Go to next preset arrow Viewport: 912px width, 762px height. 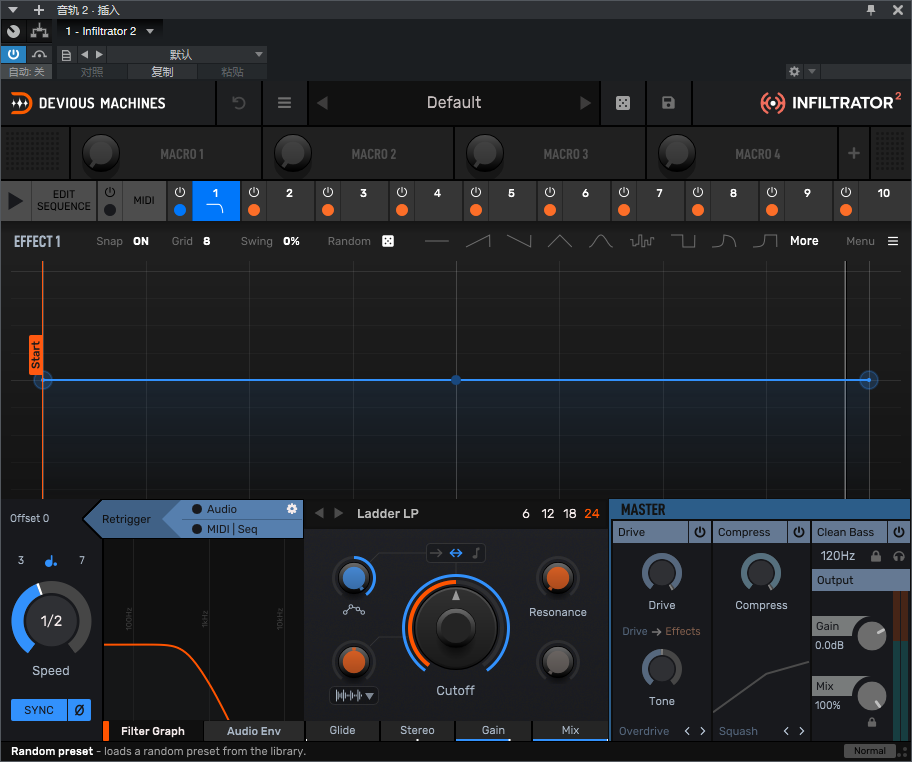click(585, 103)
